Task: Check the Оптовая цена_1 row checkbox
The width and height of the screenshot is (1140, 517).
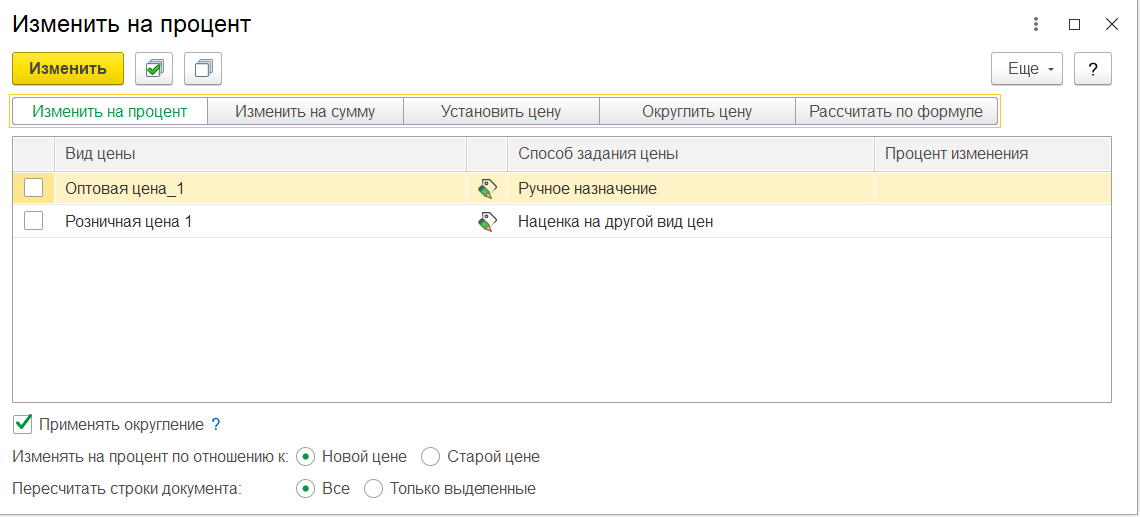Action: click(34, 188)
